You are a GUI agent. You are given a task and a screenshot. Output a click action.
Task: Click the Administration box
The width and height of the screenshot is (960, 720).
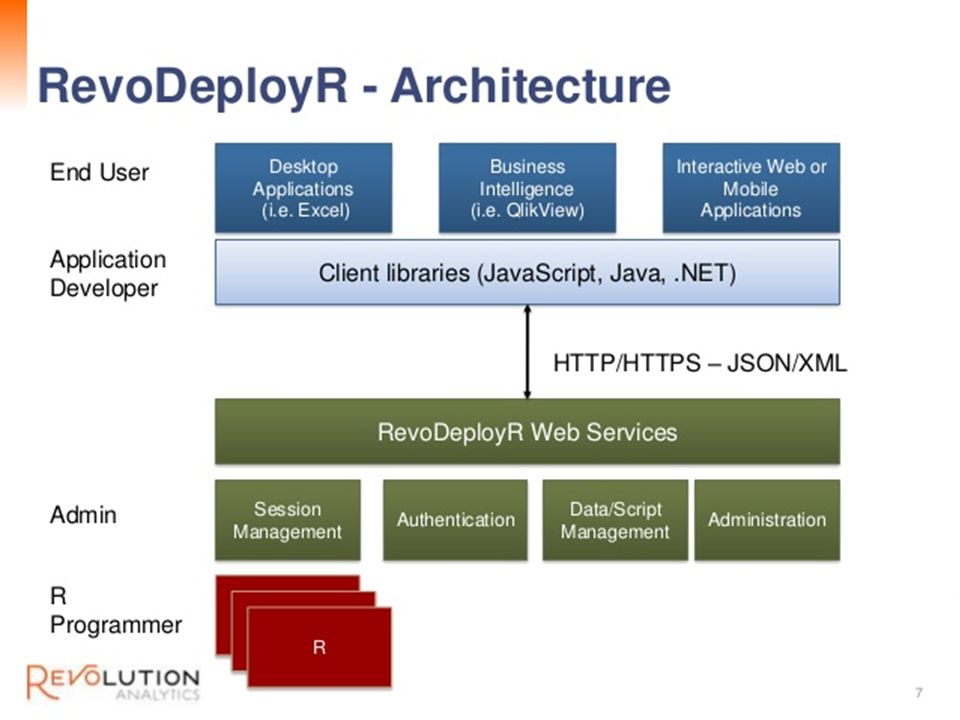(767, 520)
